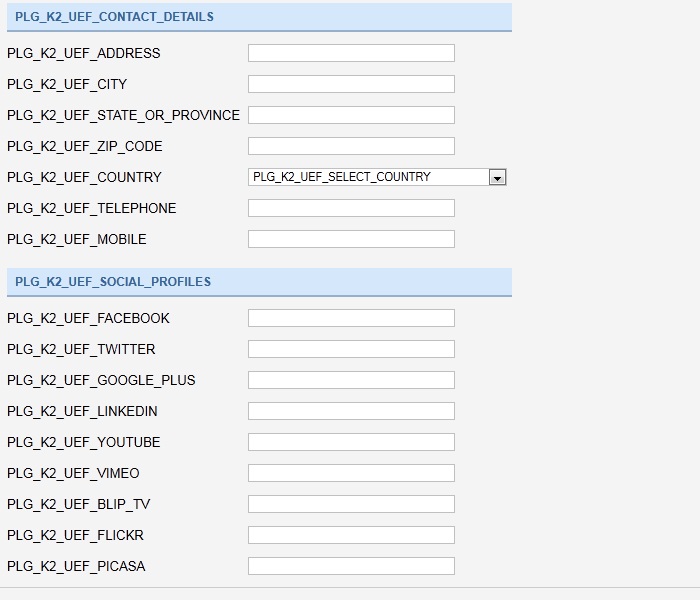The image size is (700, 600).
Task: Click the PLG_K2_UEF_ZIP_CODE input
Action: 351,146
